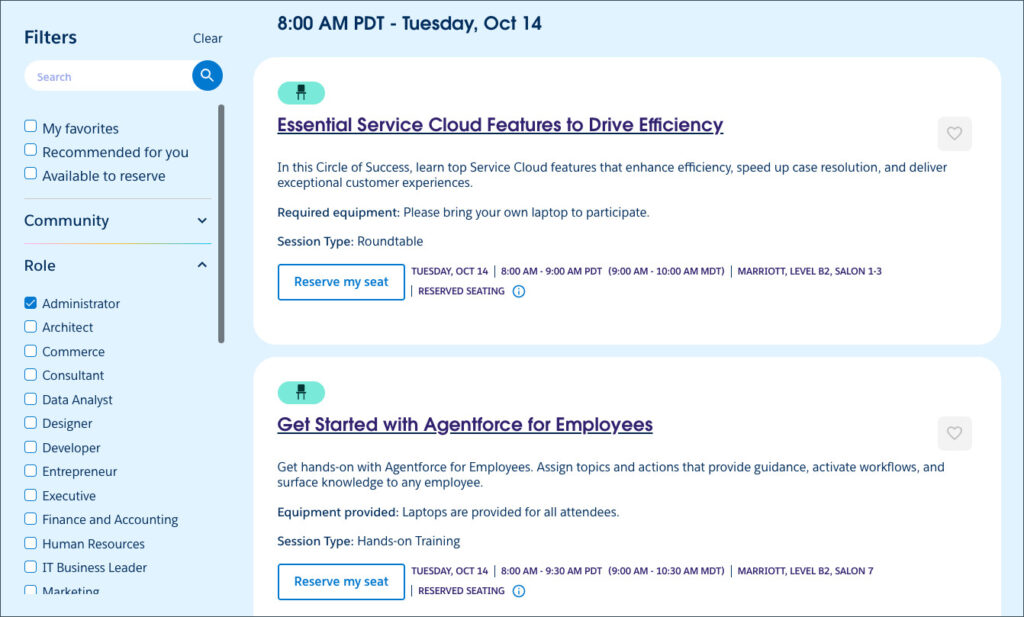Screen dimensions: 1024x617
Task: Select the Developer role checkbox
Action: pyautogui.click(x=31, y=447)
